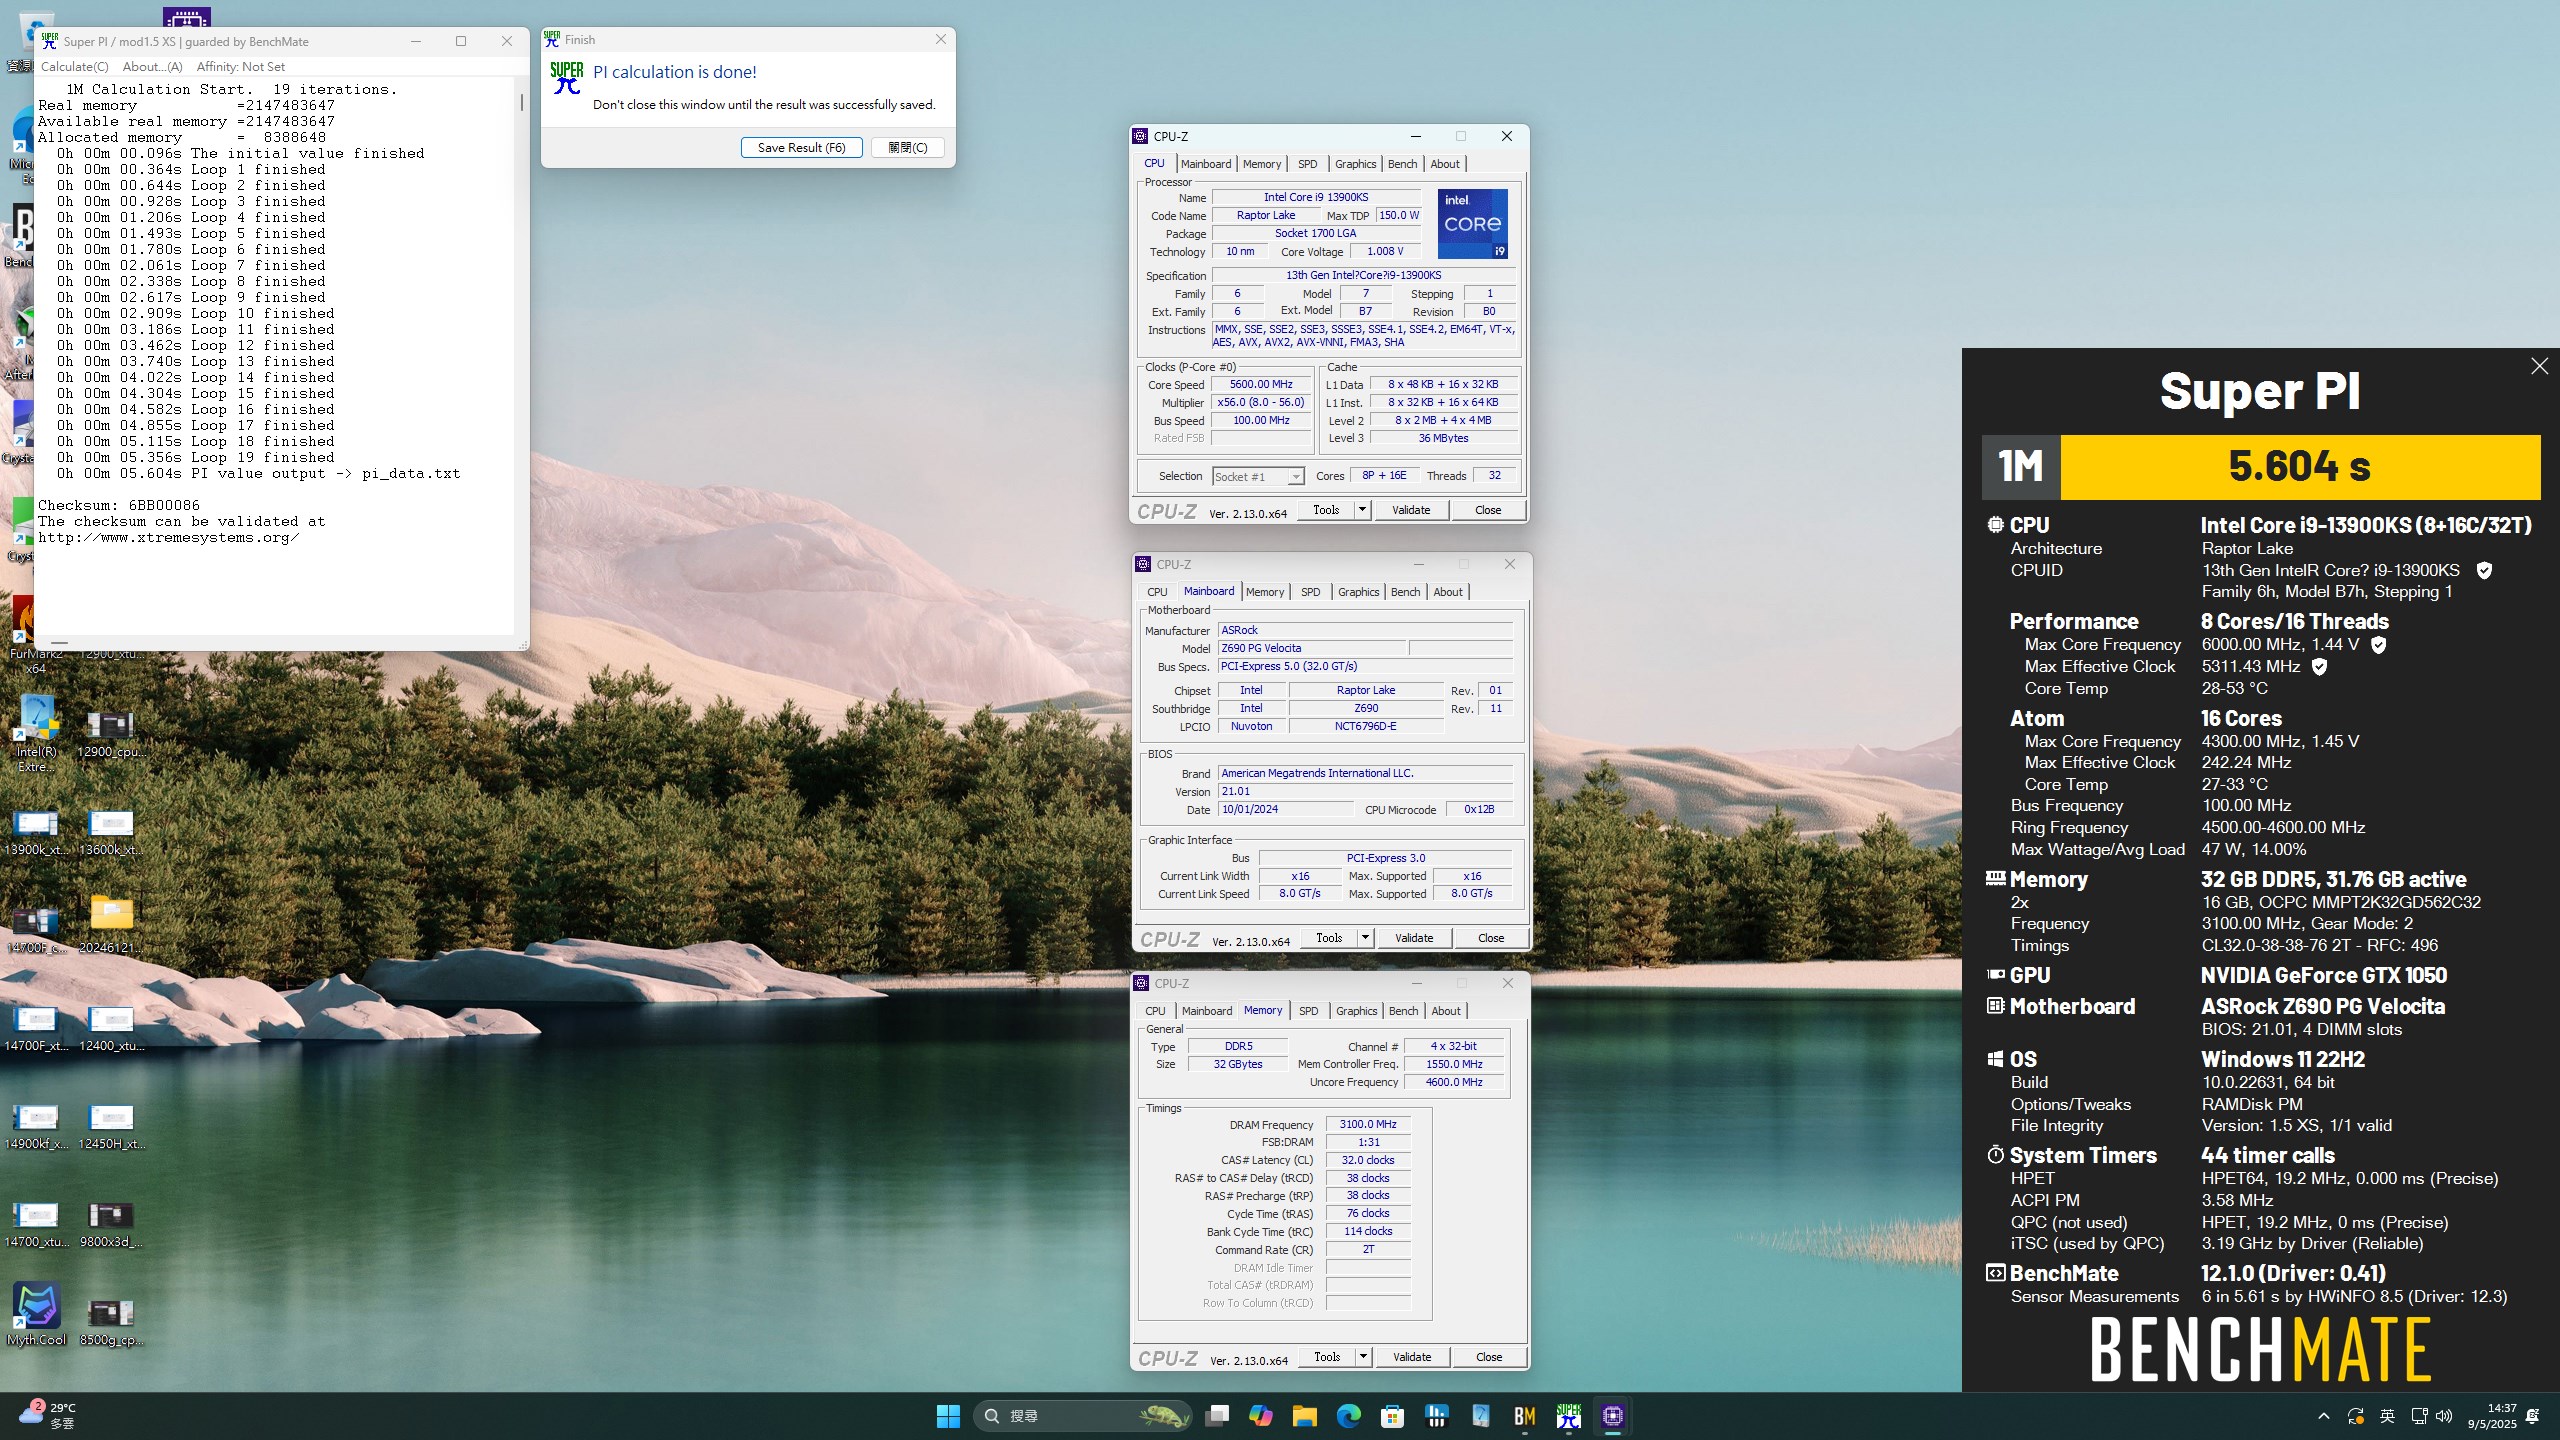Open File Explorer from the taskbar
Image resolution: width=2560 pixels, height=1440 pixels.
tap(1304, 1416)
